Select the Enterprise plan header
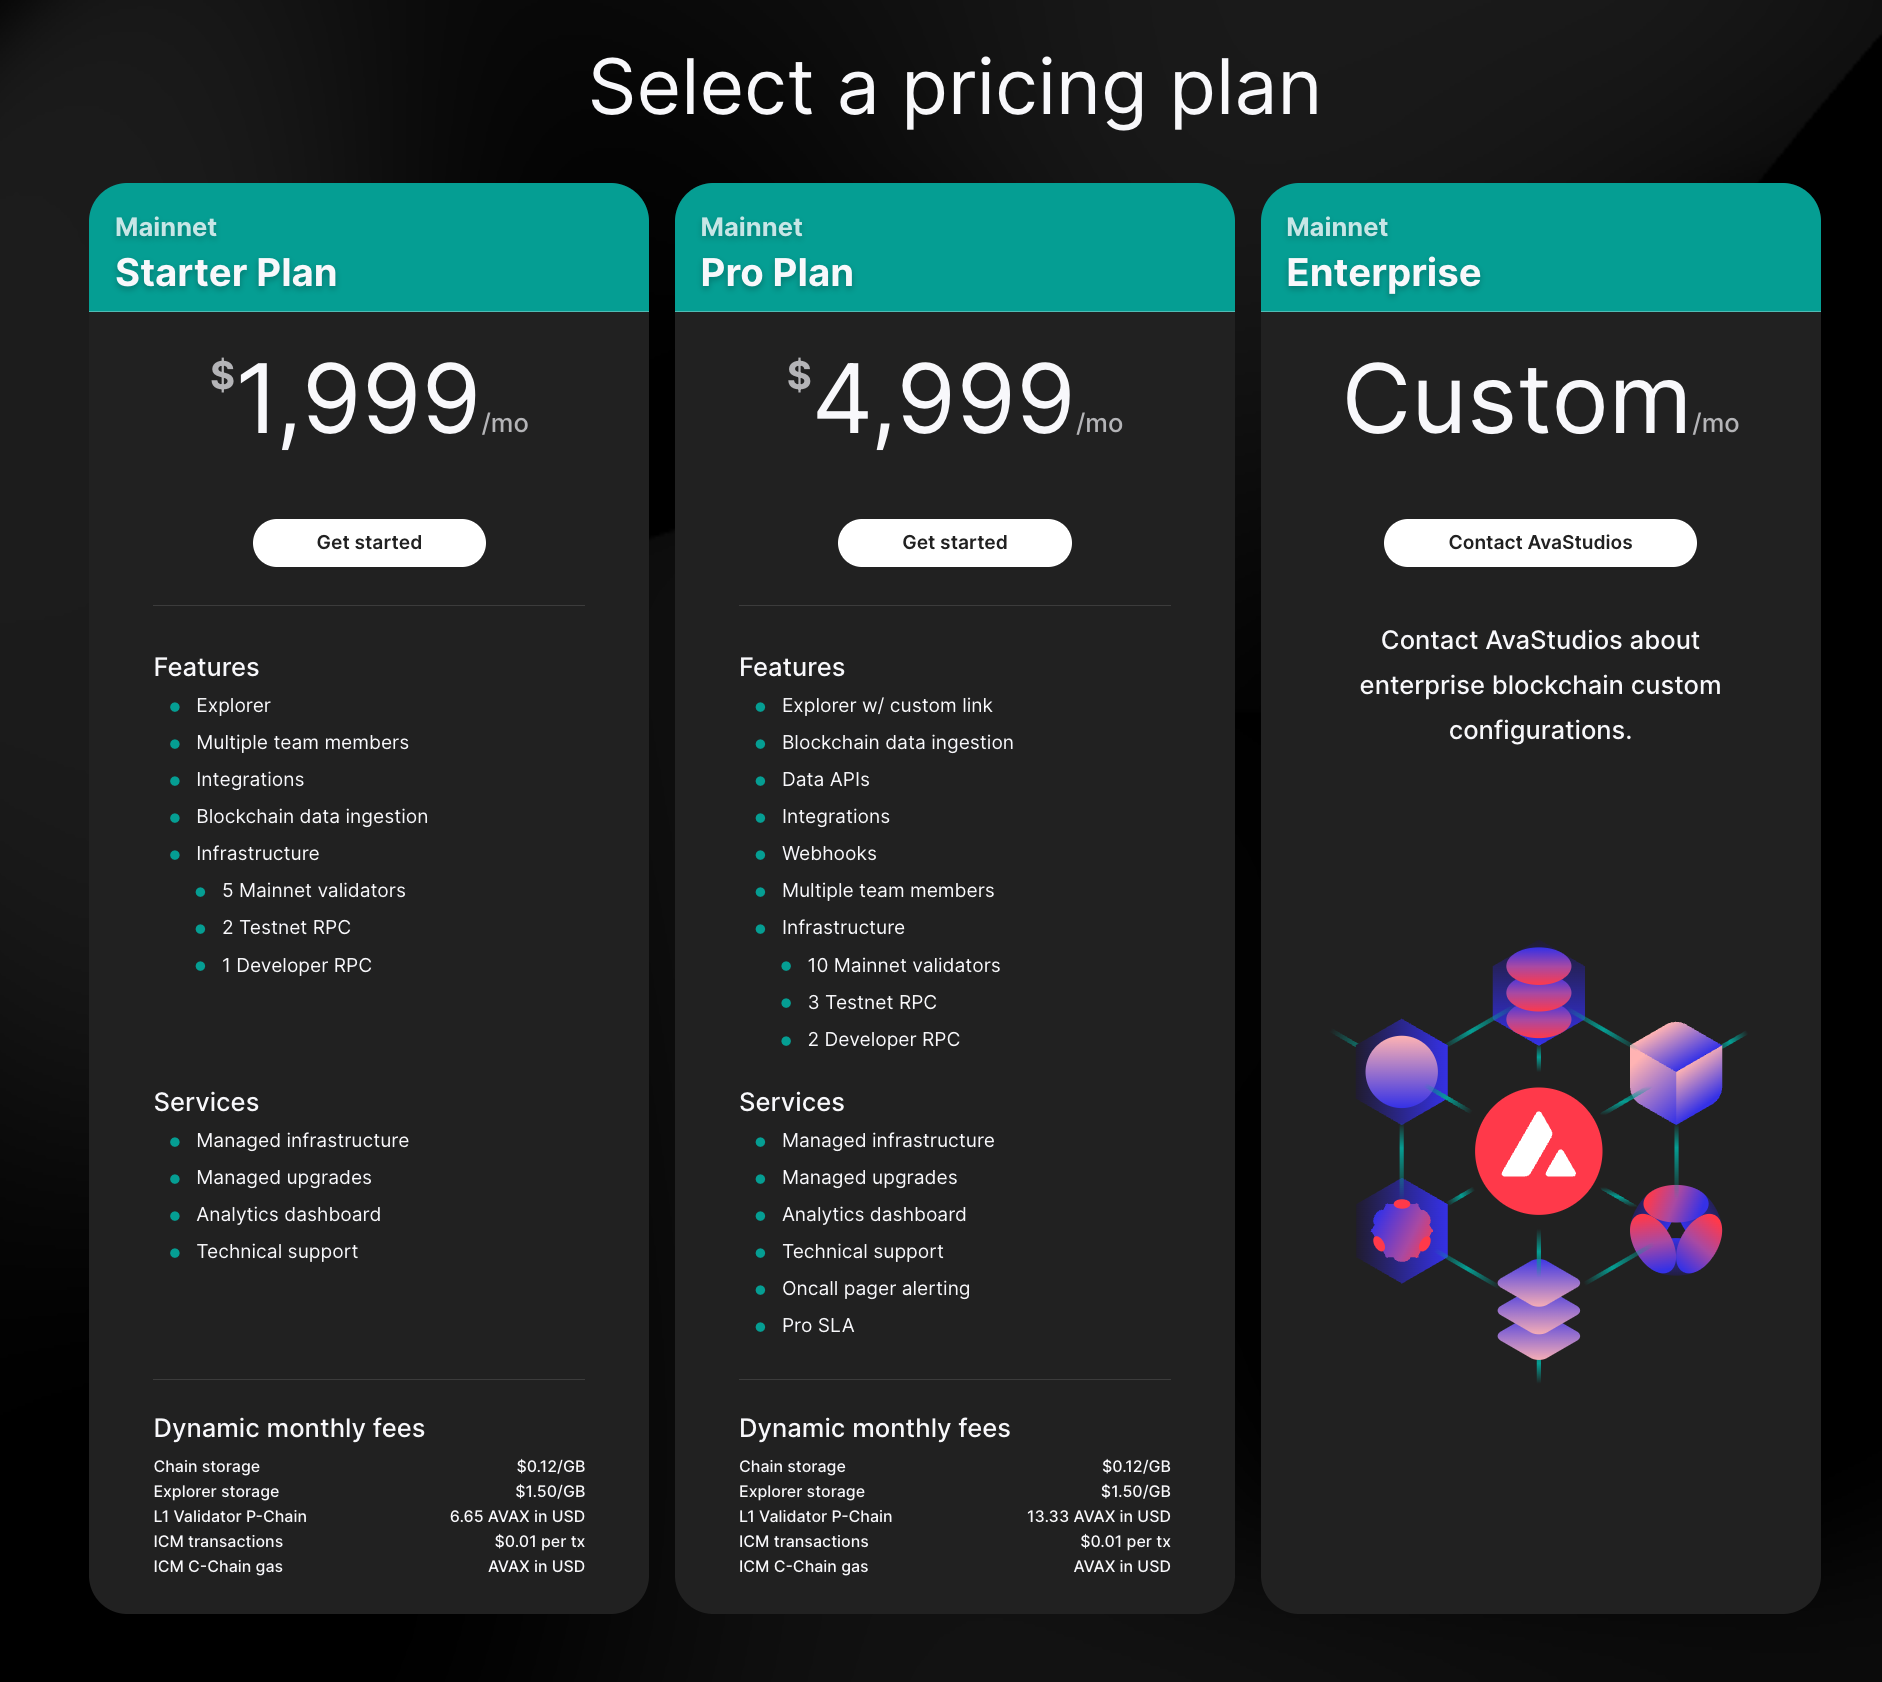 tap(1383, 273)
